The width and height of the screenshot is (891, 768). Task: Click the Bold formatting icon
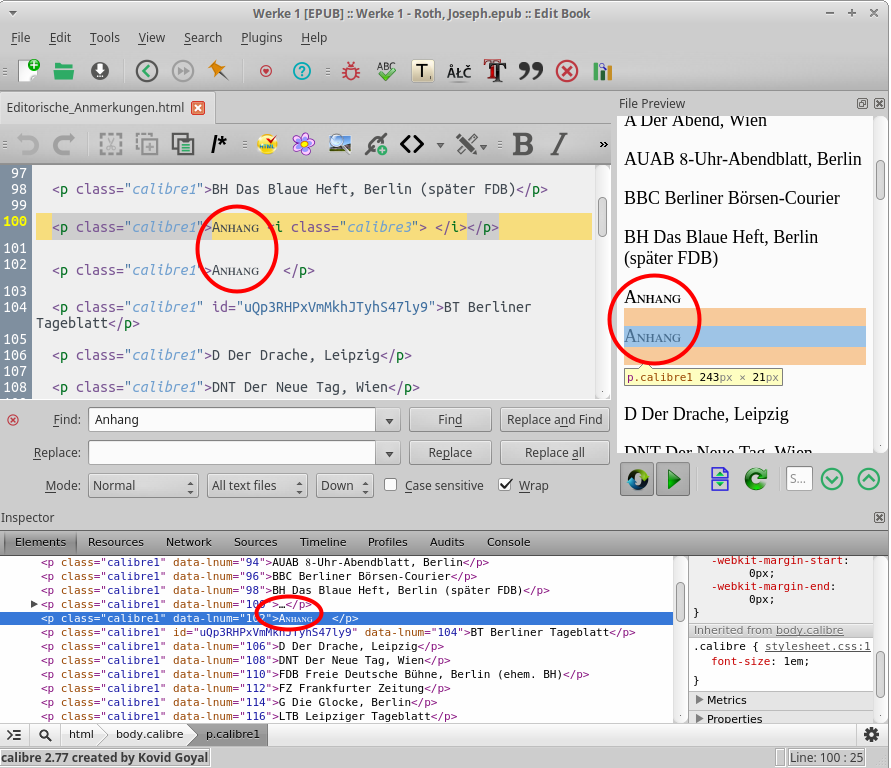coord(522,144)
